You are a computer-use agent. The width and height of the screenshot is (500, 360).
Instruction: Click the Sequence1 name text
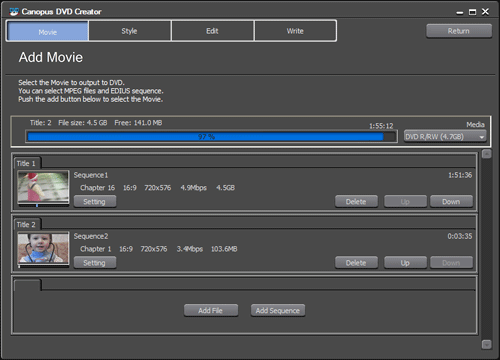click(91, 175)
